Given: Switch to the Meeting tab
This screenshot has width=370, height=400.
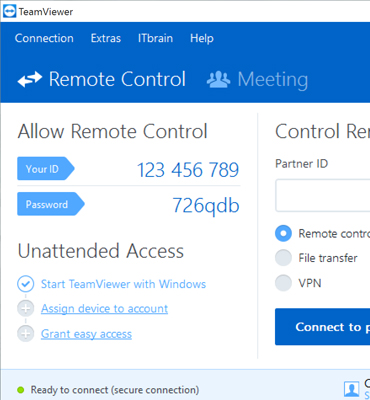Looking at the screenshot, I should (x=257, y=80).
